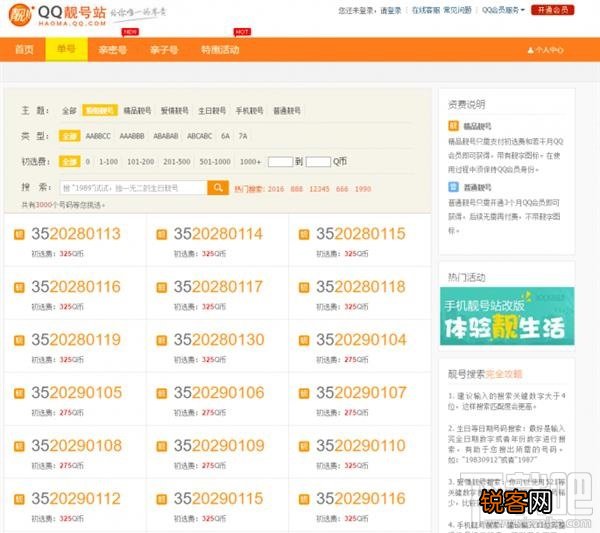Click hot search term 2016
Image resolution: width=600 pixels, height=533 pixels.
tap(276, 189)
